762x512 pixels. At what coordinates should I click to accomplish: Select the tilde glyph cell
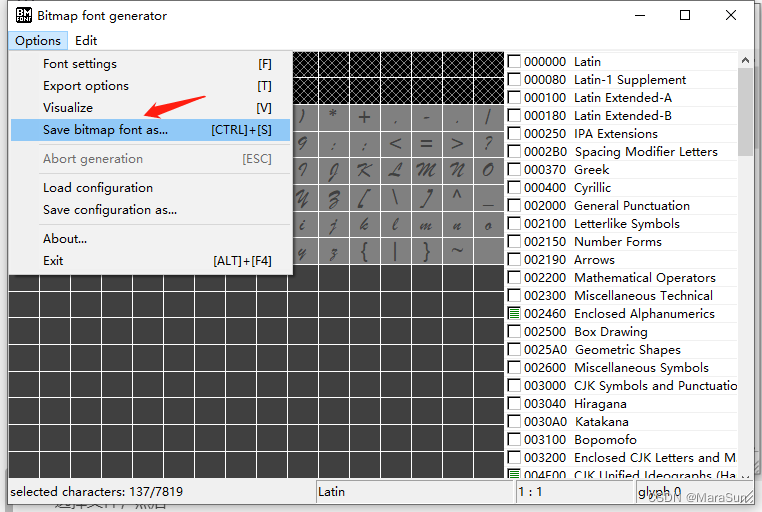point(458,251)
